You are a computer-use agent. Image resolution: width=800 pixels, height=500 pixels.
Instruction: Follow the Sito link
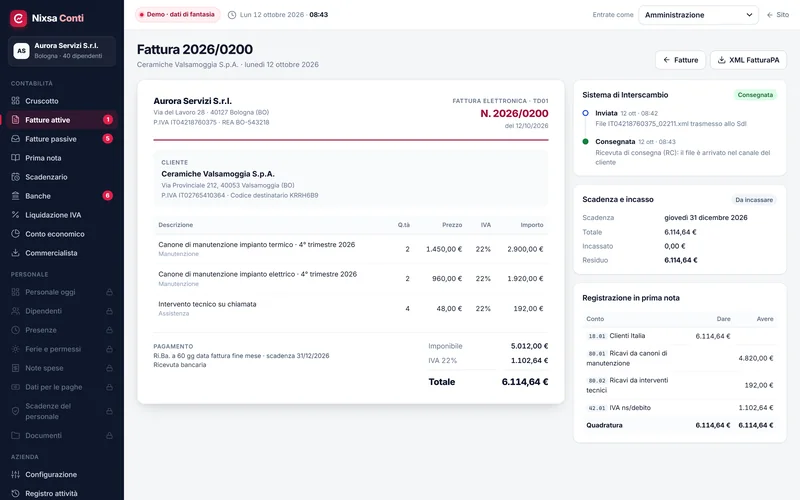pyautogui.click(x=778, y=15)
